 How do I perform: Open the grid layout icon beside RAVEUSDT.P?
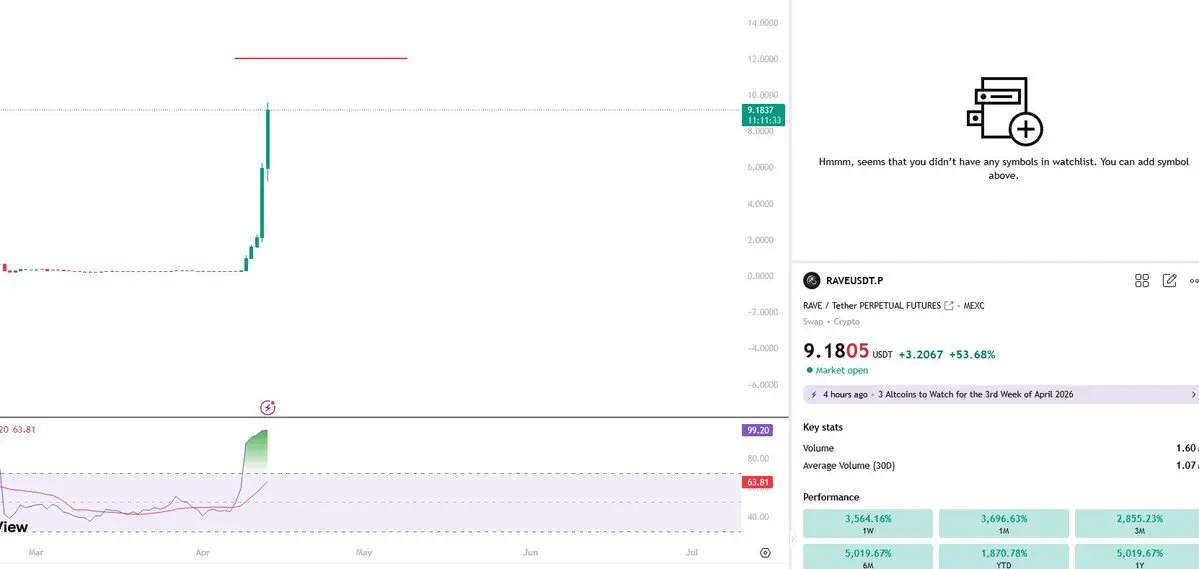(x=1142, y=281)
